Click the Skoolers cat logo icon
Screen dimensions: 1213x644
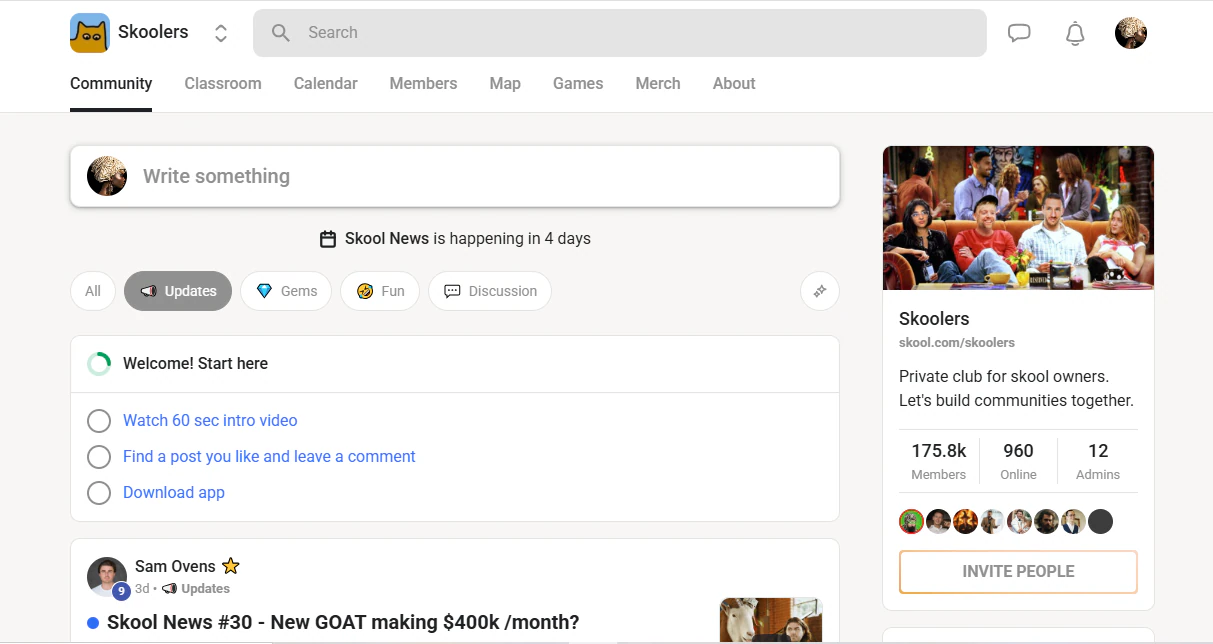(90, 33)
